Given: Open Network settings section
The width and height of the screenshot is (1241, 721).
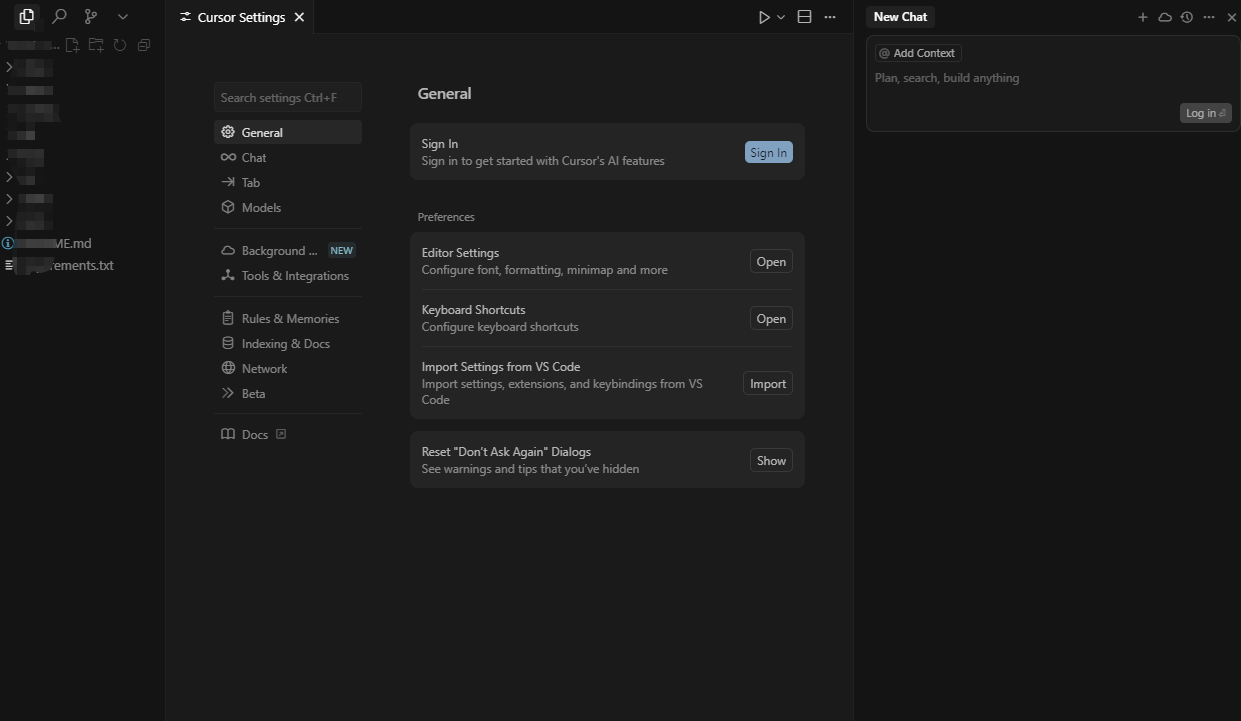Looking at the screenshot, I should [x=288, y=368].
